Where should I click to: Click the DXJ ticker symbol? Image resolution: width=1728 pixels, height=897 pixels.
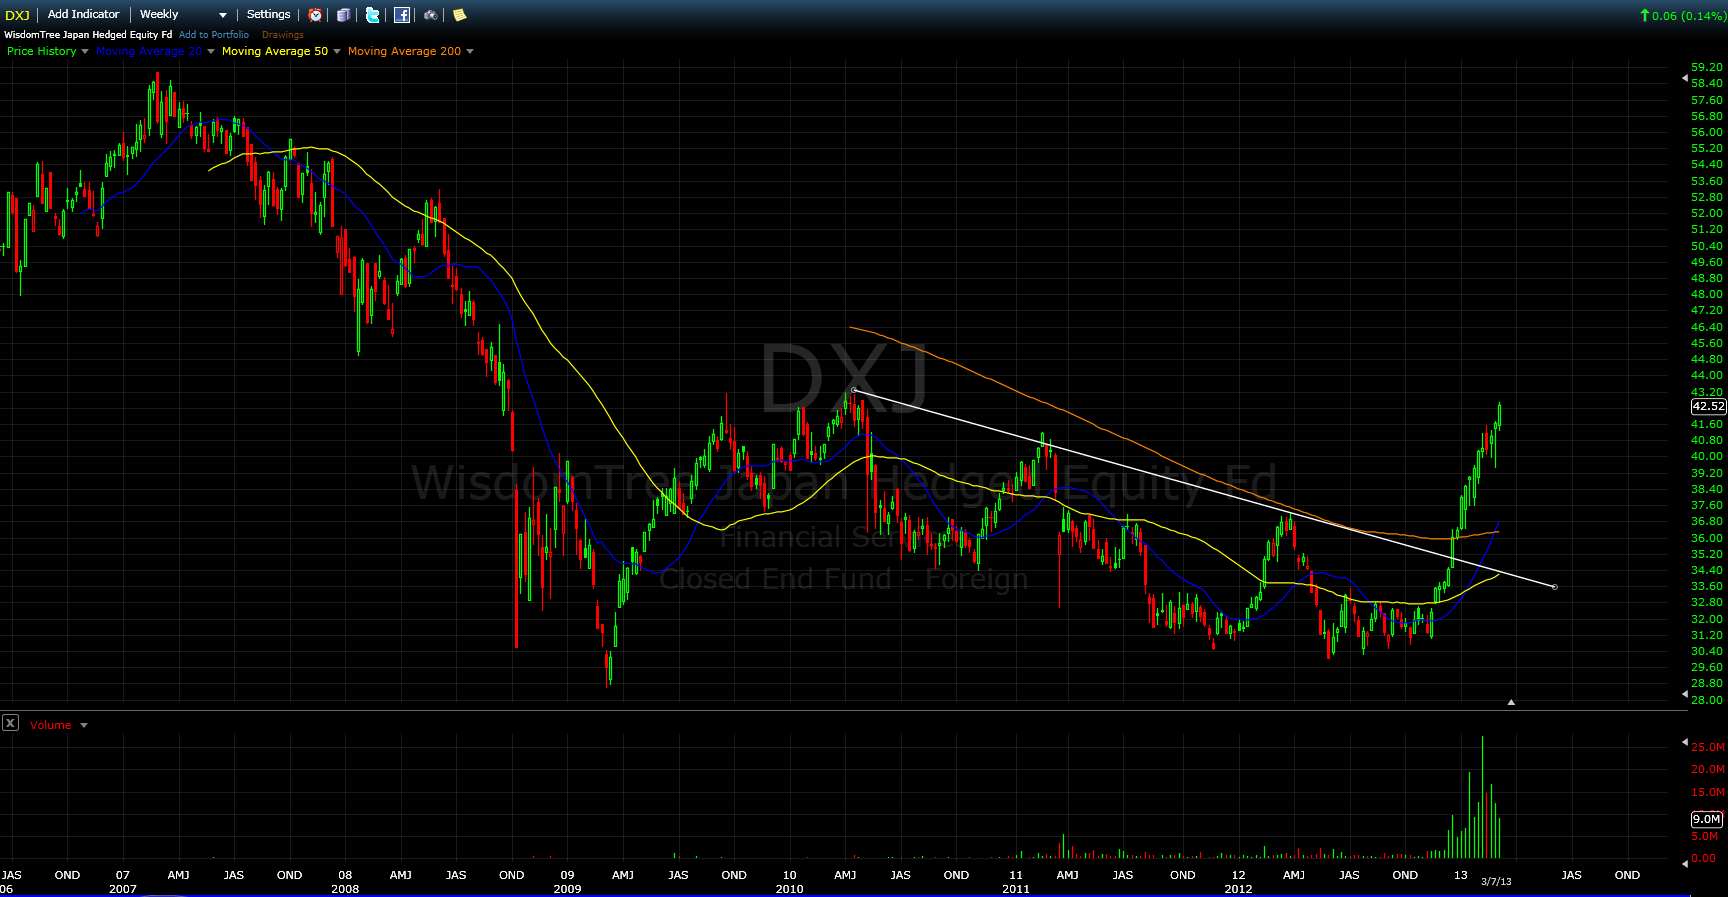17,15
